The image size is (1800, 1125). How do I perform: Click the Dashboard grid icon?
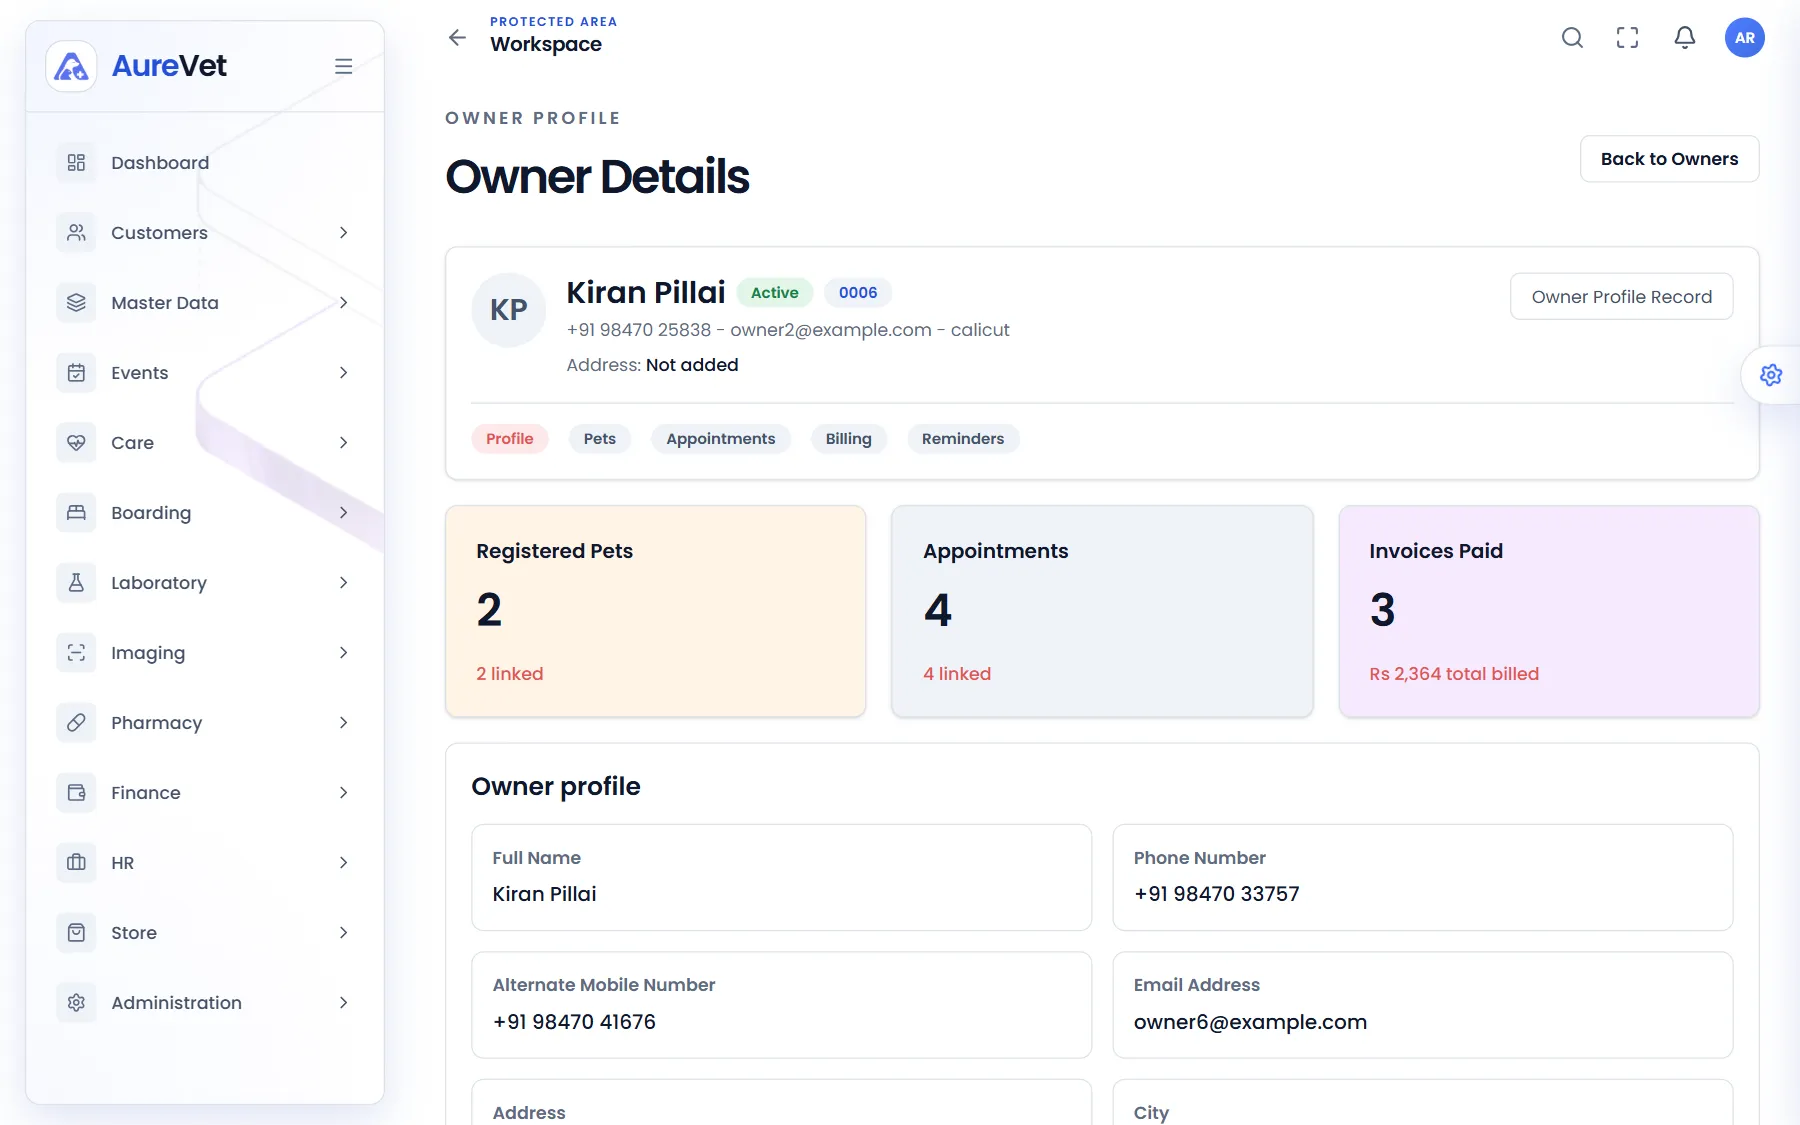click(76, 162)
